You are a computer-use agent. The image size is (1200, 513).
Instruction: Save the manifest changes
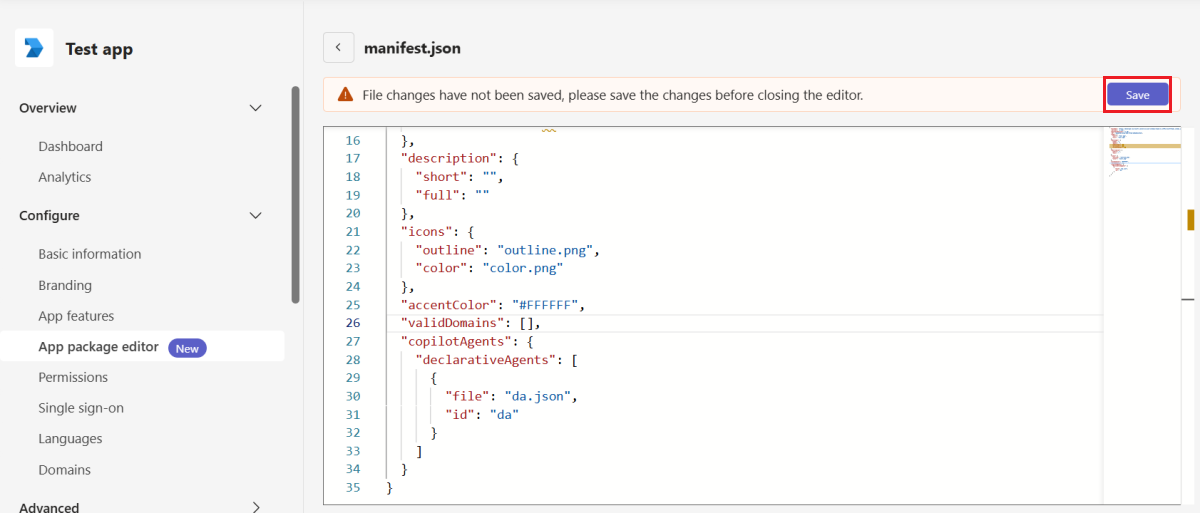[x=1137, y=95]
